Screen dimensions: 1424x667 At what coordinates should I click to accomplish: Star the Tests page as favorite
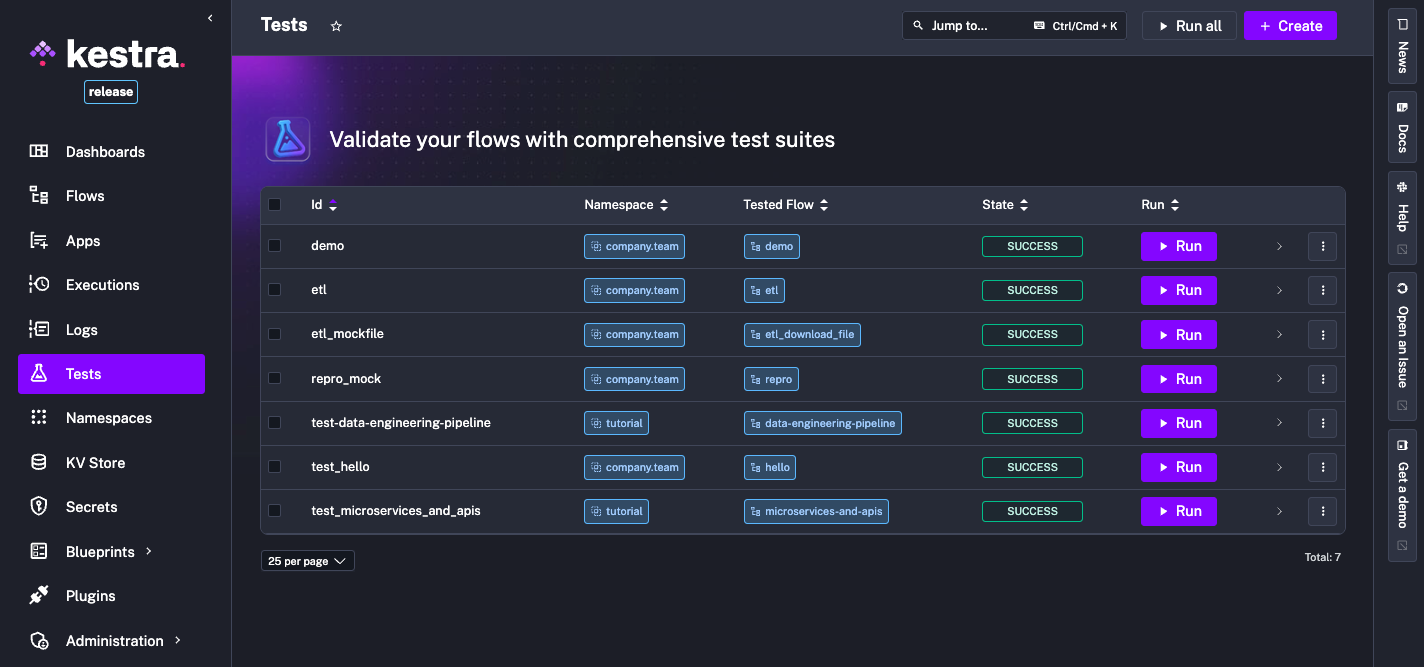pos(336,26)
